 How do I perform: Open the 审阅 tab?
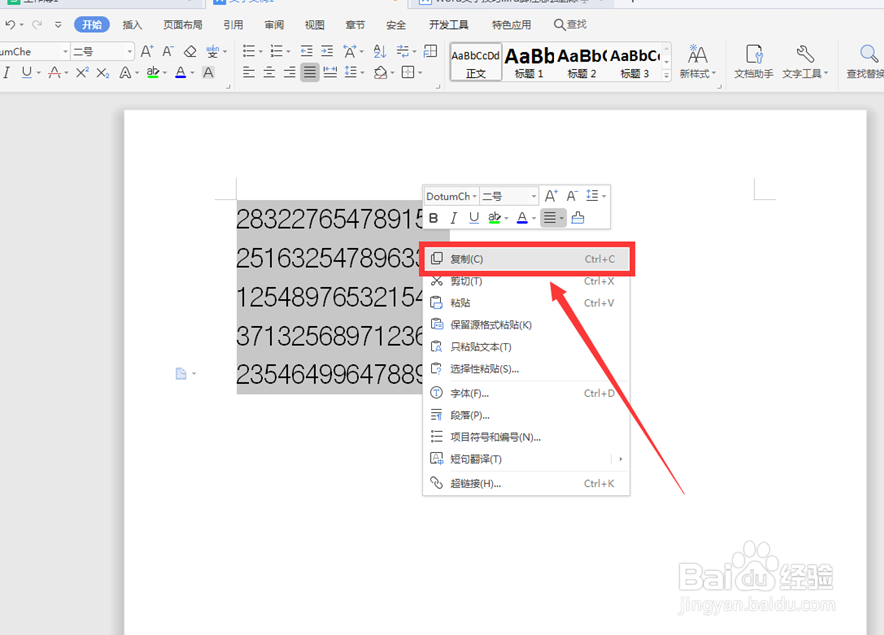pyautogui.click(x=274, y=25)
